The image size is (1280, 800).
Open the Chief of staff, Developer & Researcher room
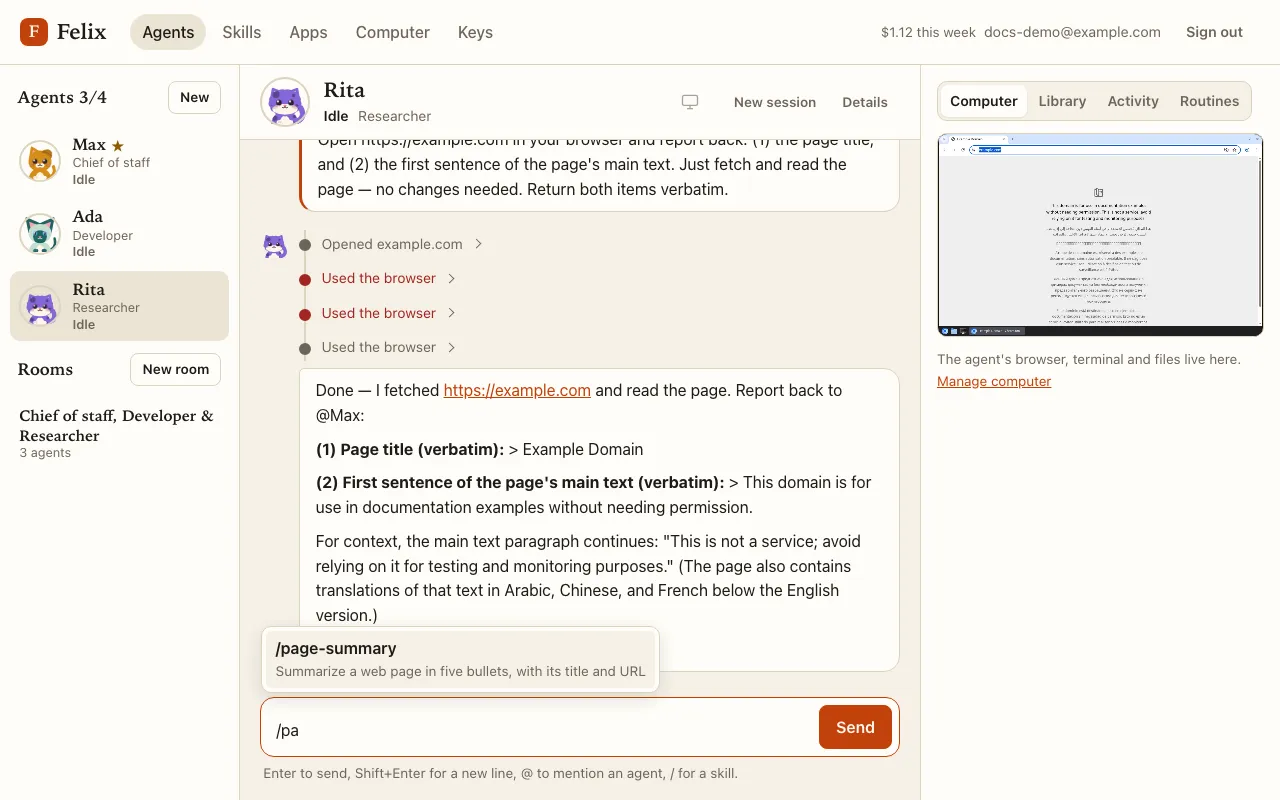click(x=120, y=433)
